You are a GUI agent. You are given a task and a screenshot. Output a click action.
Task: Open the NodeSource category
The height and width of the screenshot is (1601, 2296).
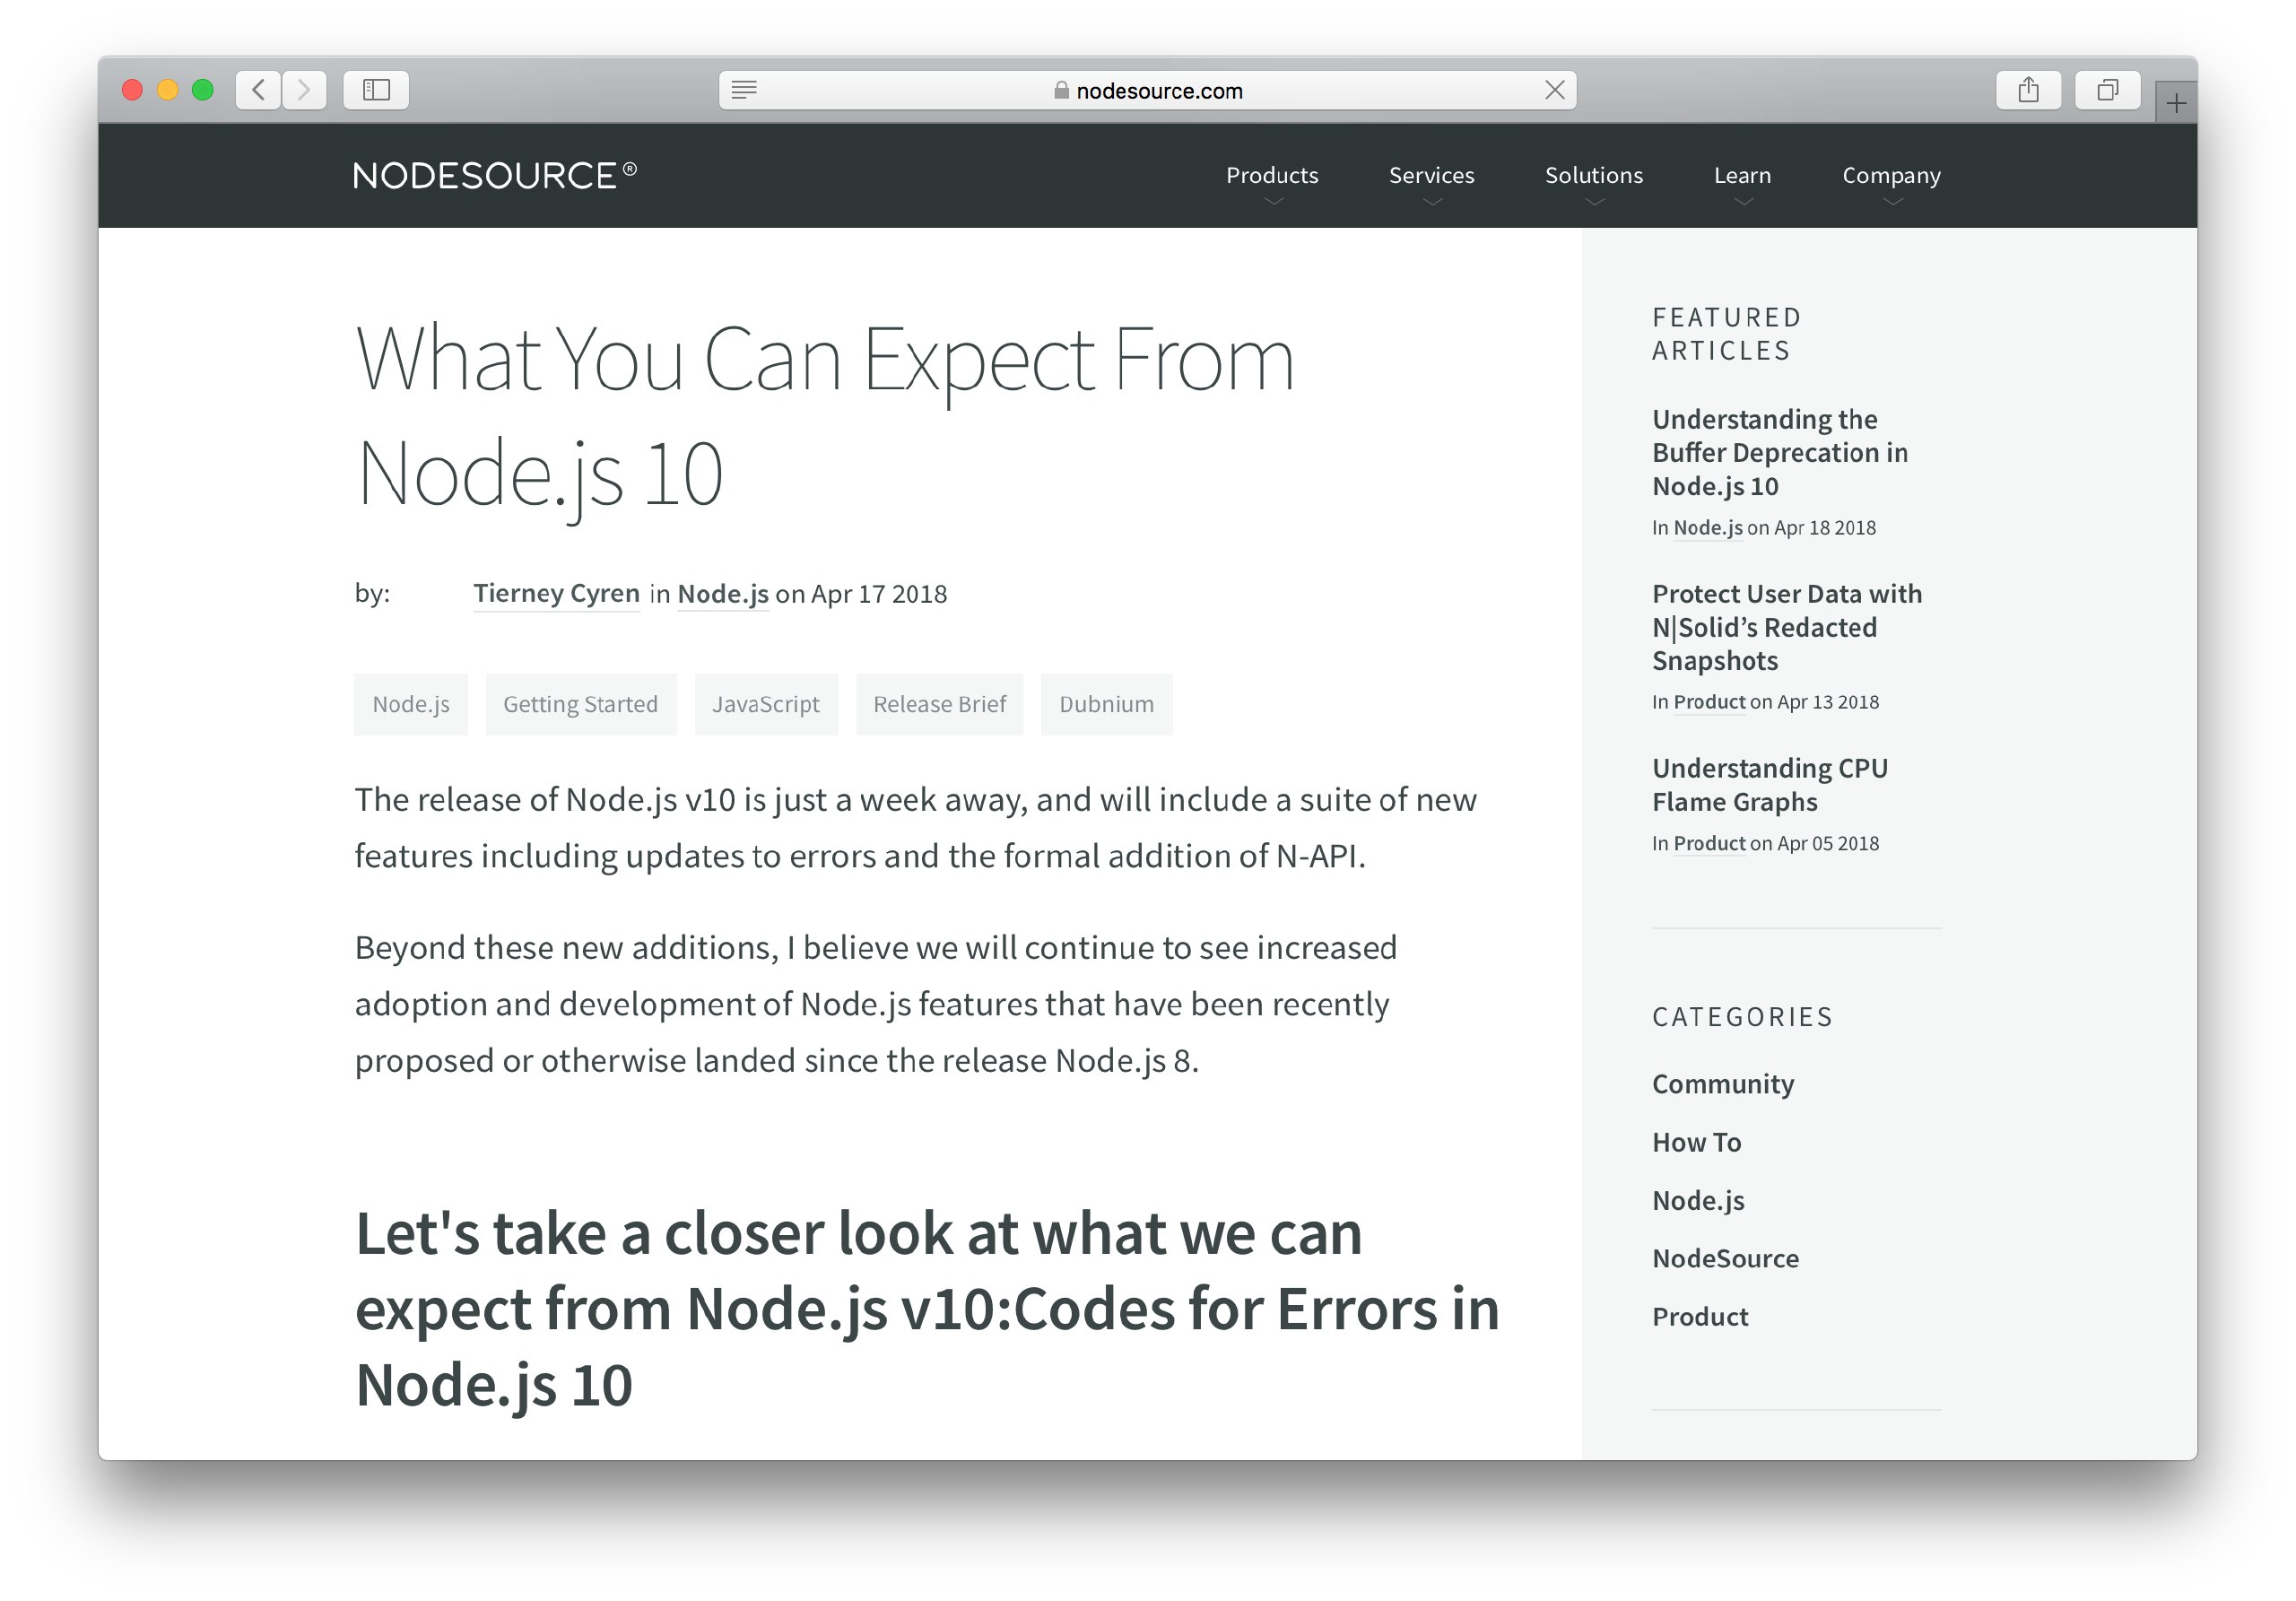(x=1725, y=1258)
